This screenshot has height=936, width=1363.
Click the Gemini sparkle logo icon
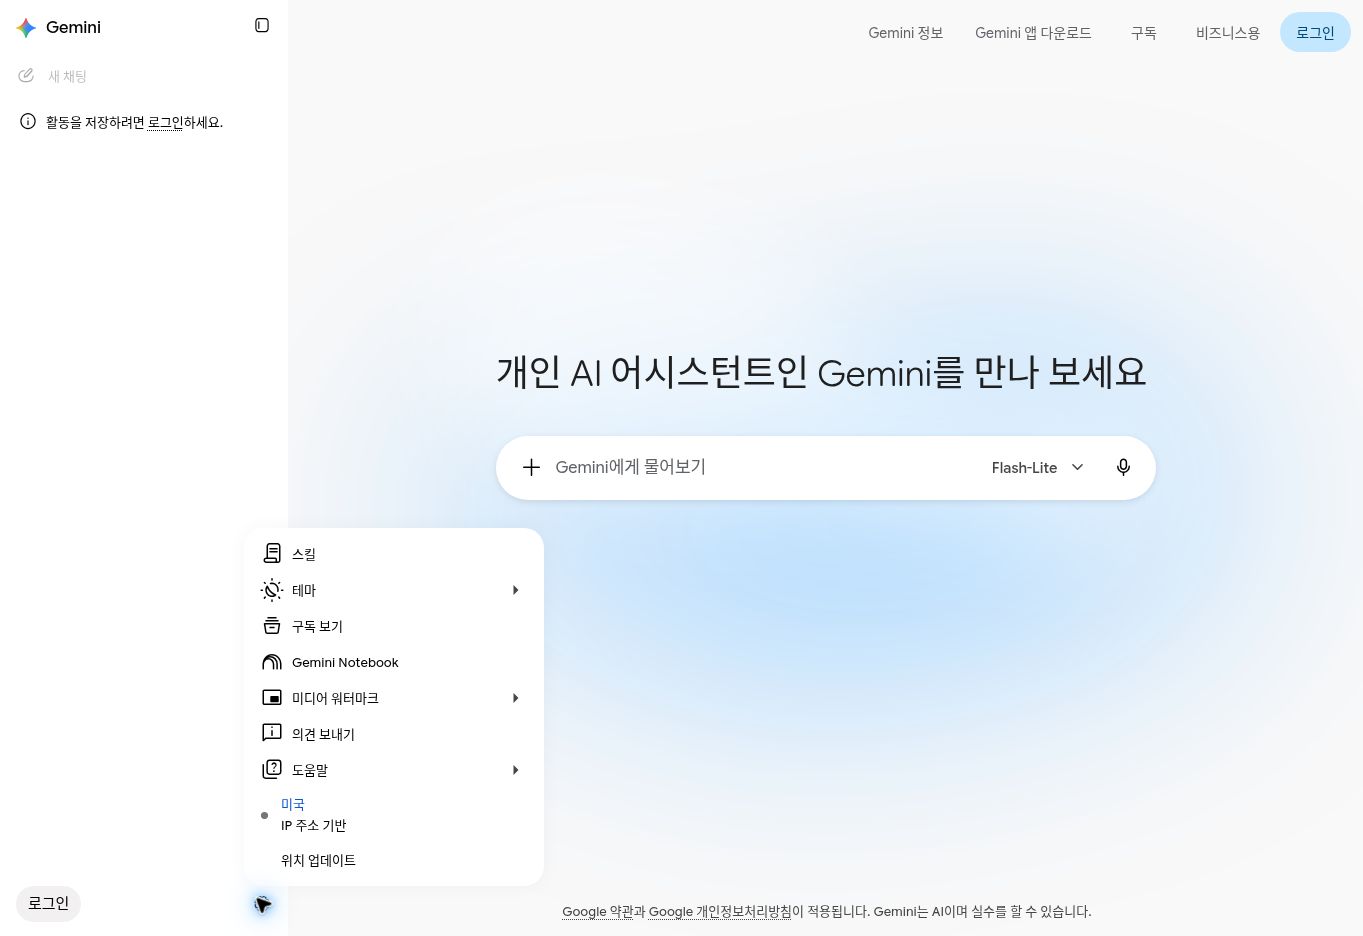[26, 28]
